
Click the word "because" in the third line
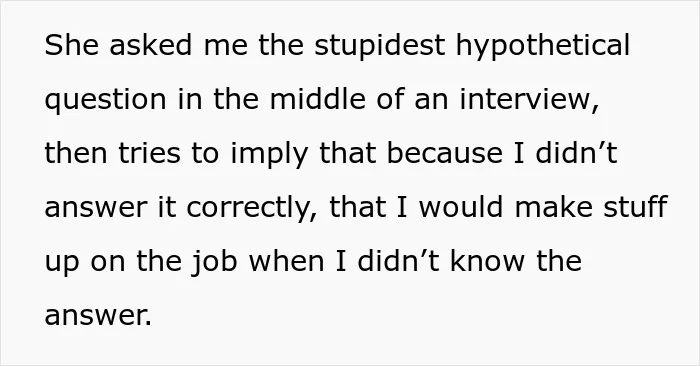coord(445,153)
